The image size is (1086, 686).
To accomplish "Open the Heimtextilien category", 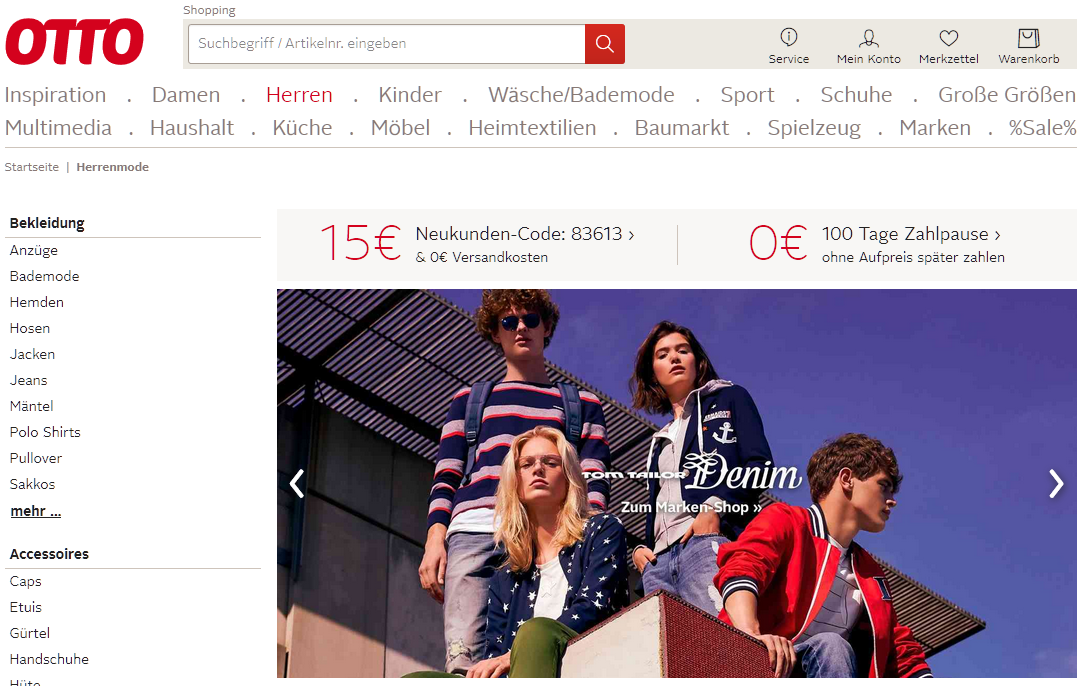I will [532, 127].
